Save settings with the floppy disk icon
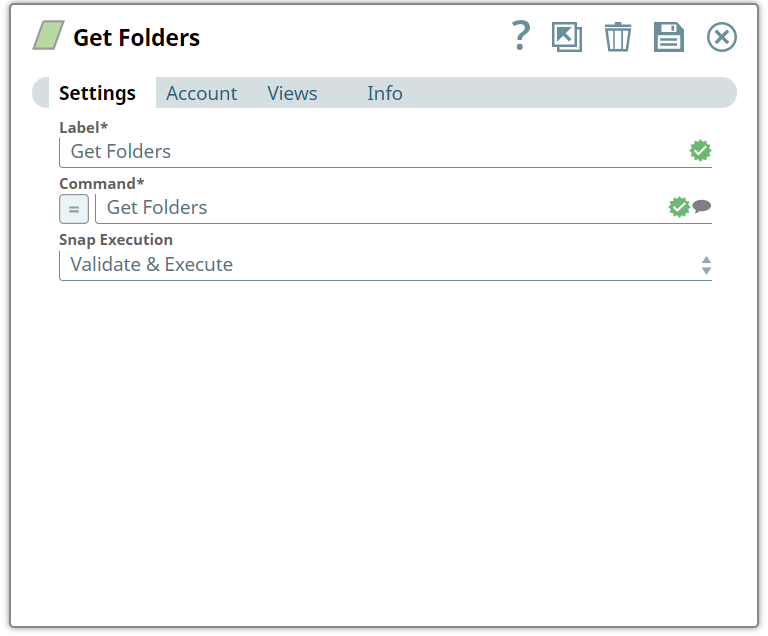Image resolution: width=768 pixels, height=636 pixels. pos(669,37)
